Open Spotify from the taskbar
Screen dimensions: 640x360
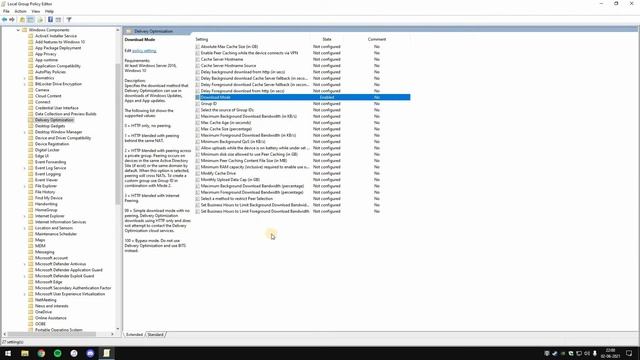click(x=58, y=353)
